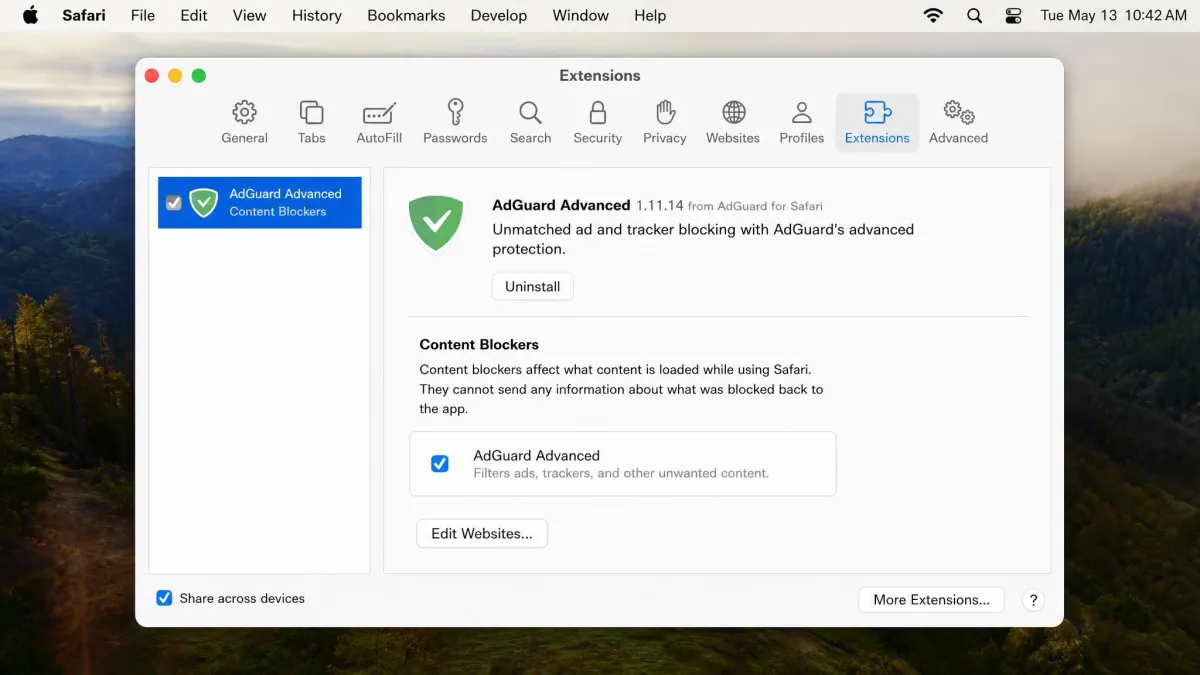Open the Bookmarks menu
The height and width of the screenshot is (675, 1200).
pyautogui.click(x=406, y=15)
